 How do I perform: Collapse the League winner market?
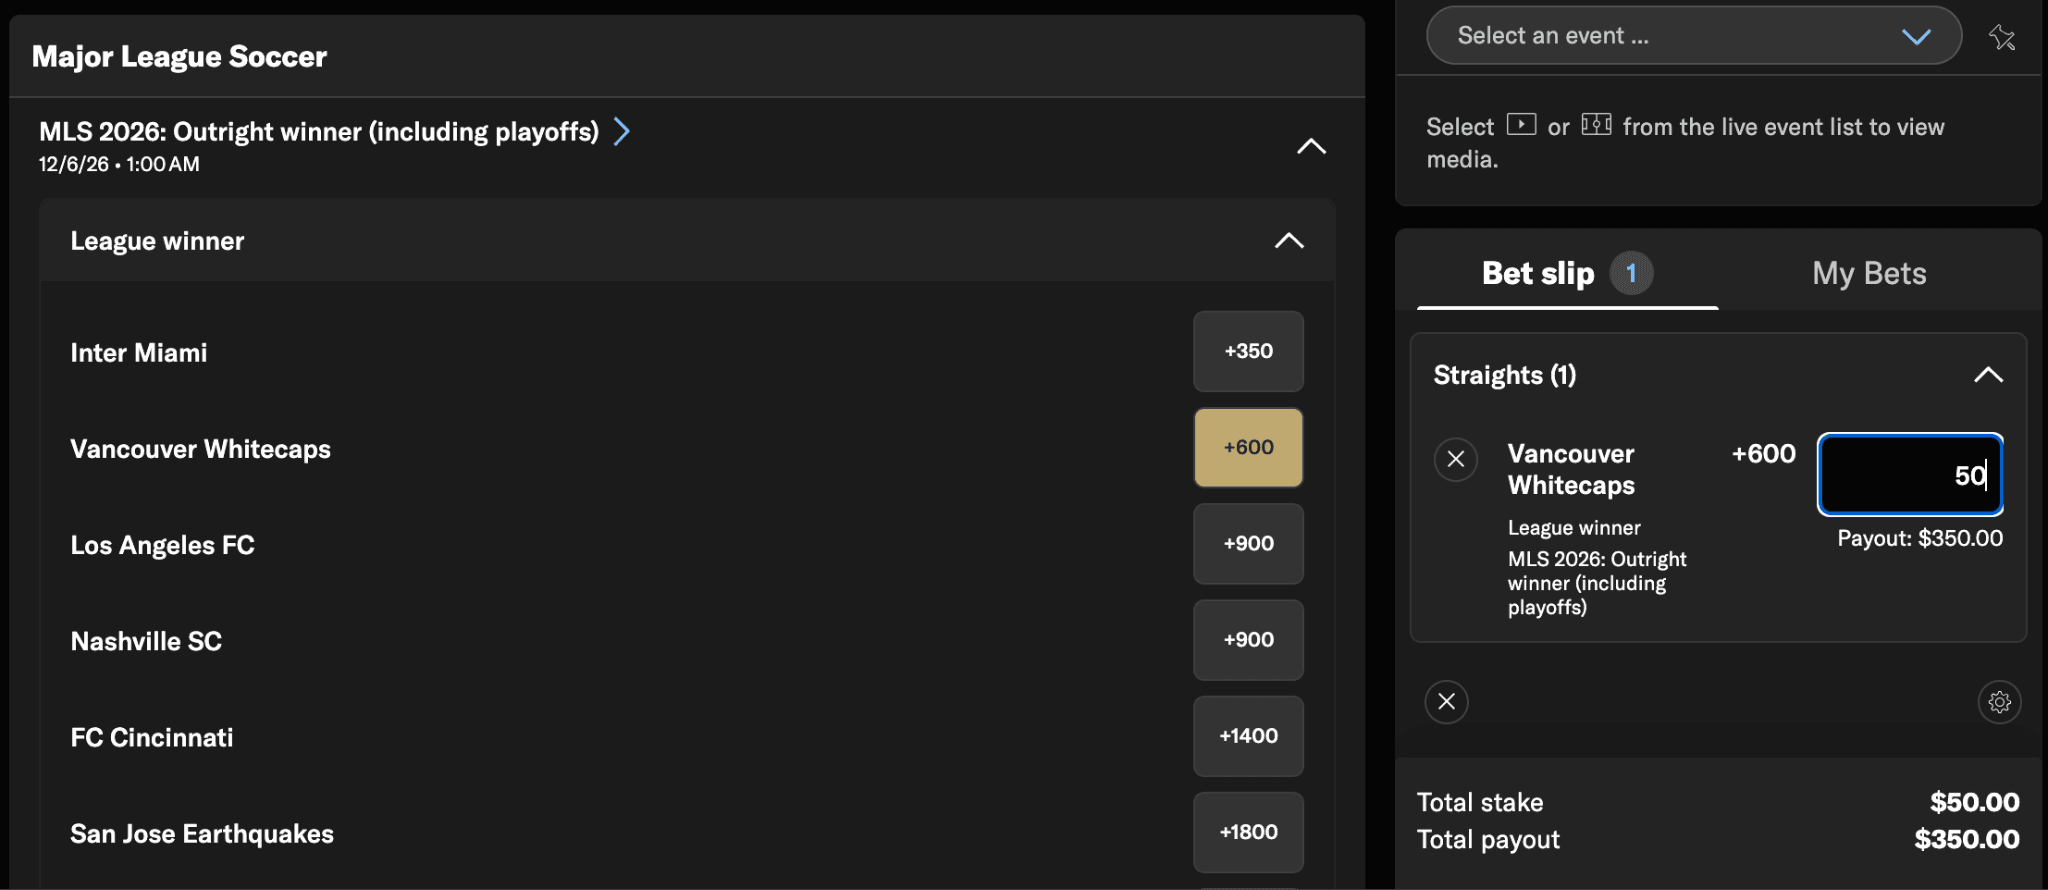[x=1289, y=241]
